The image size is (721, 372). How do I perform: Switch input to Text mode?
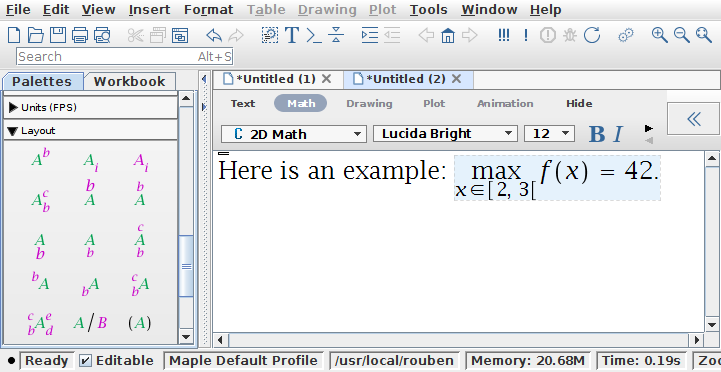(x=243, y=103)
